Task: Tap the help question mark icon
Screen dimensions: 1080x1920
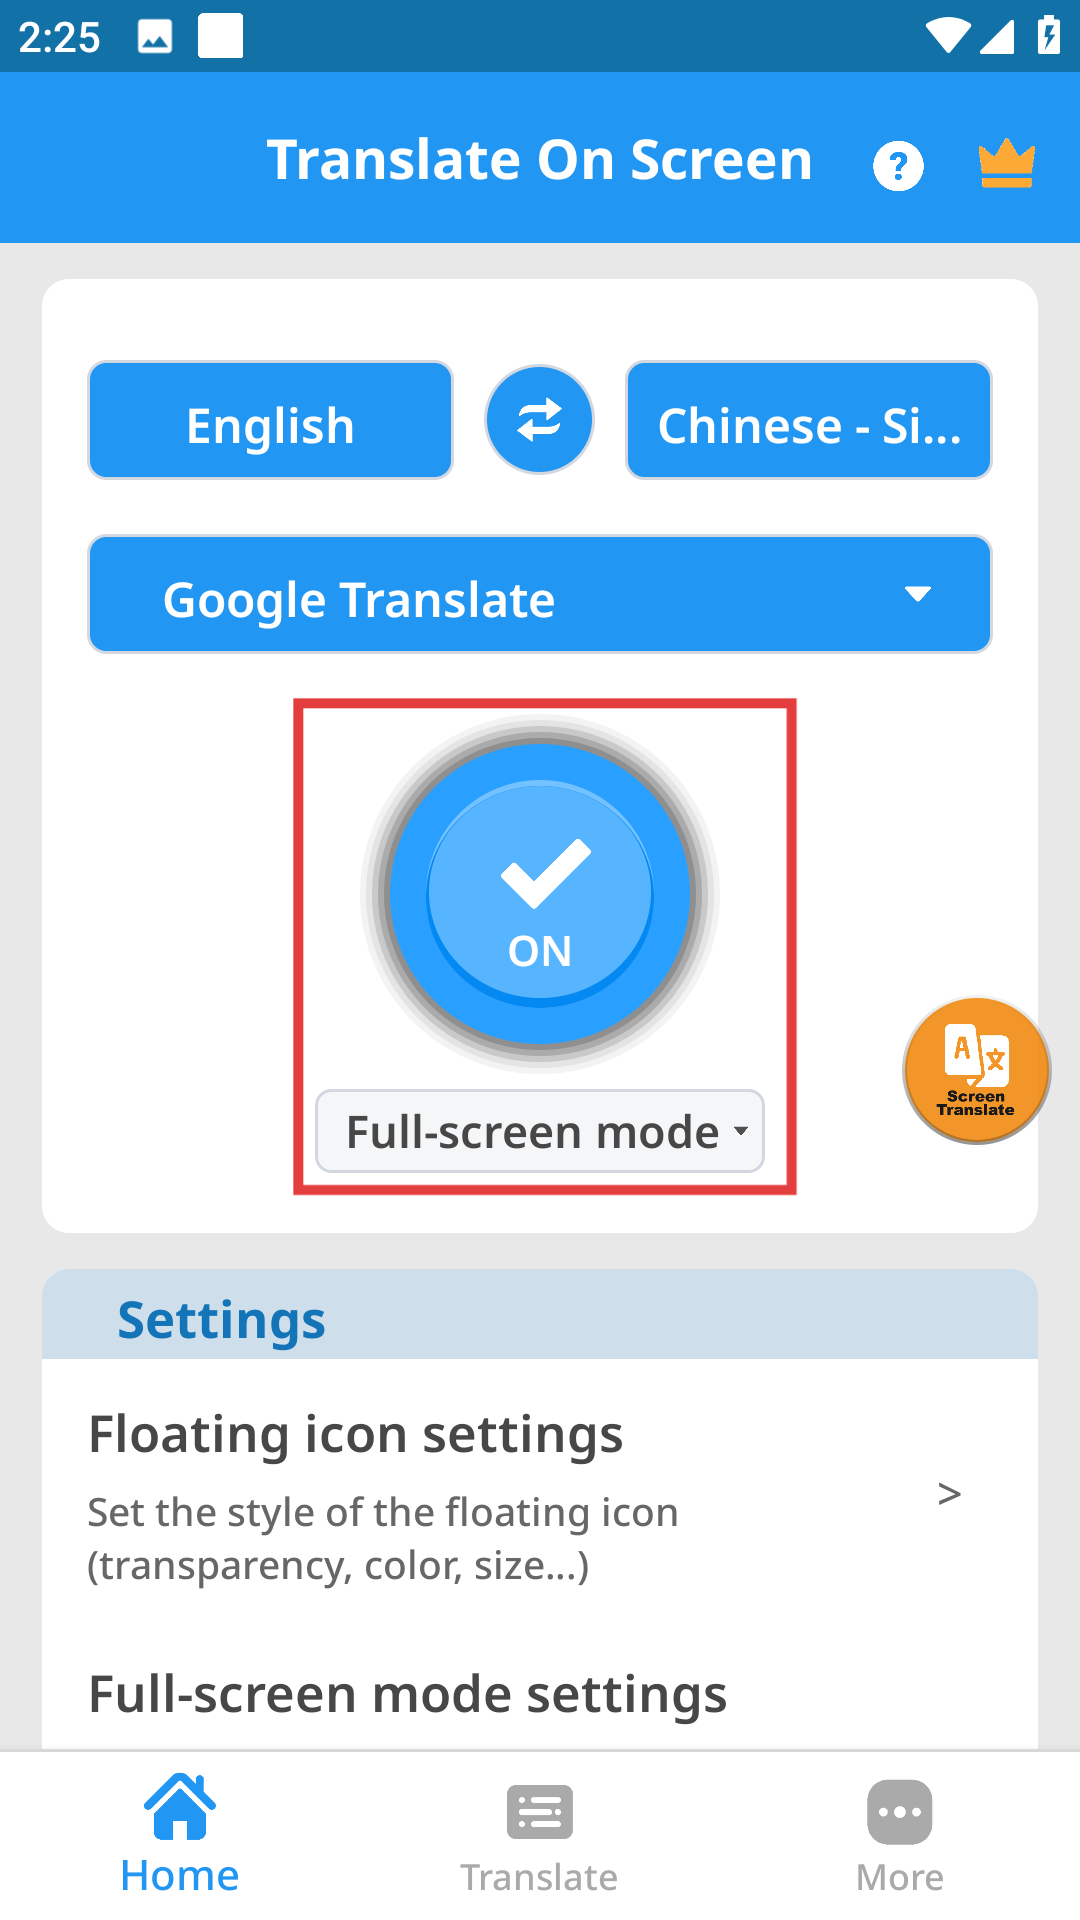Action: click(x=898, y=165)
